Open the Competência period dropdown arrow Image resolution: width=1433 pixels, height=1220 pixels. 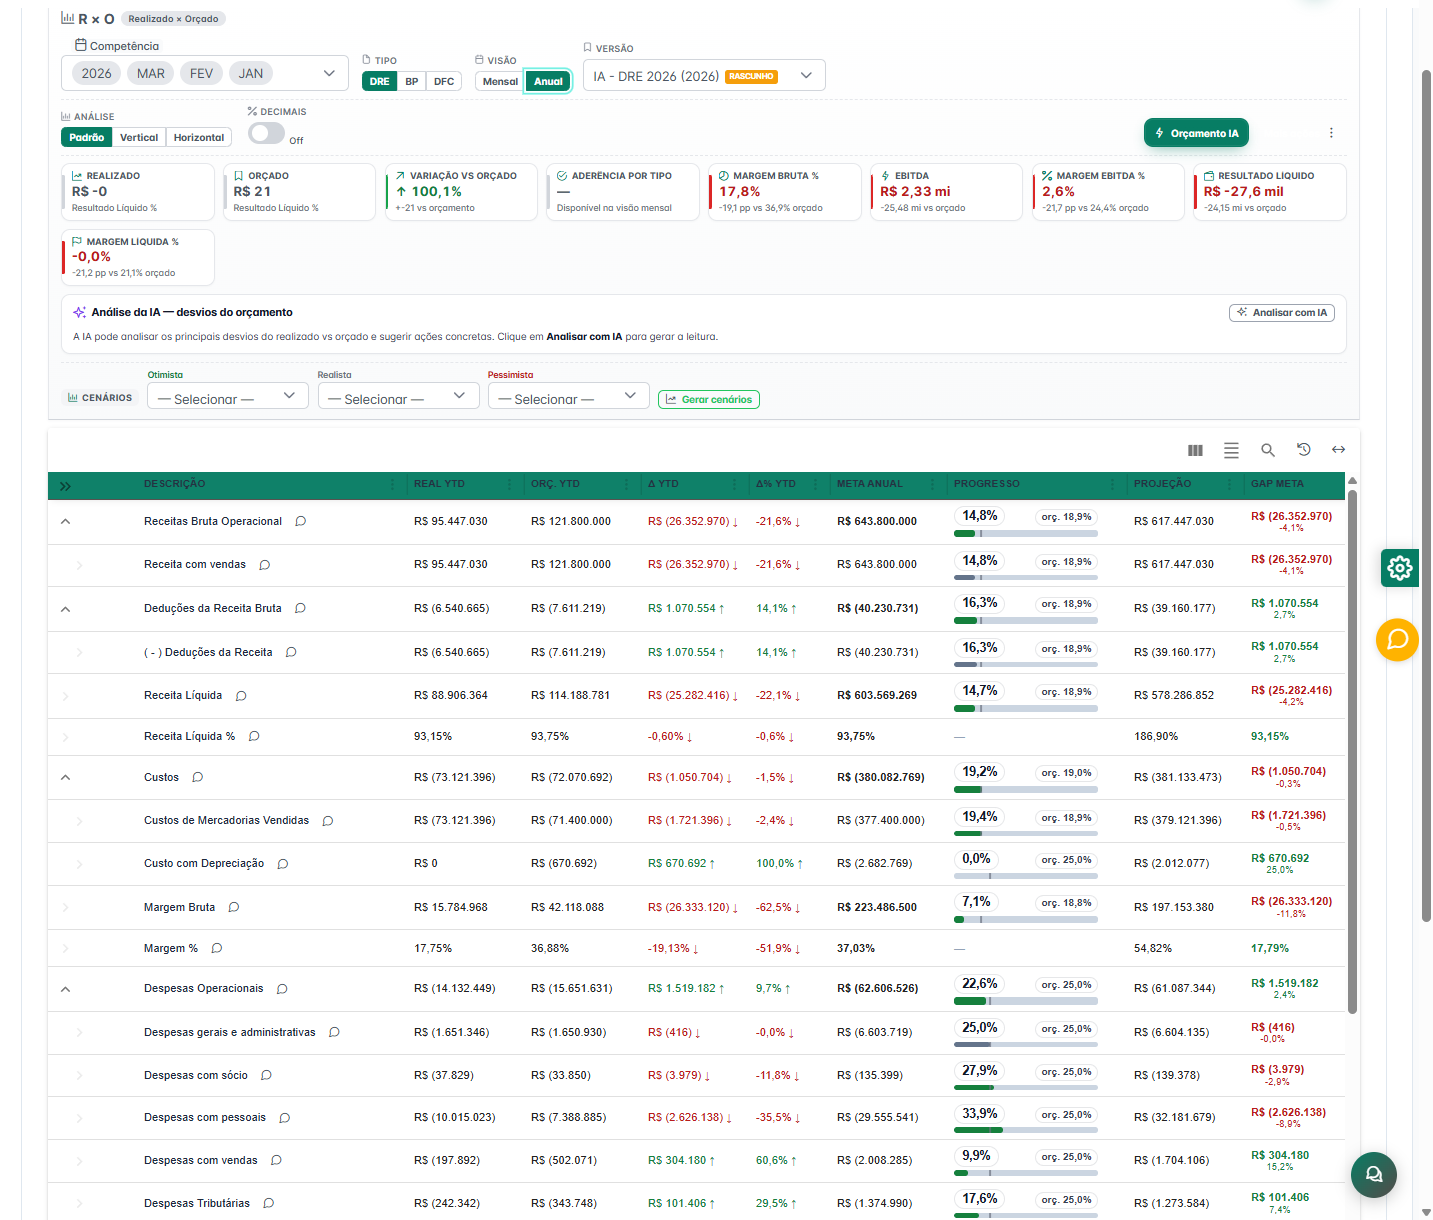pos(328,74)
